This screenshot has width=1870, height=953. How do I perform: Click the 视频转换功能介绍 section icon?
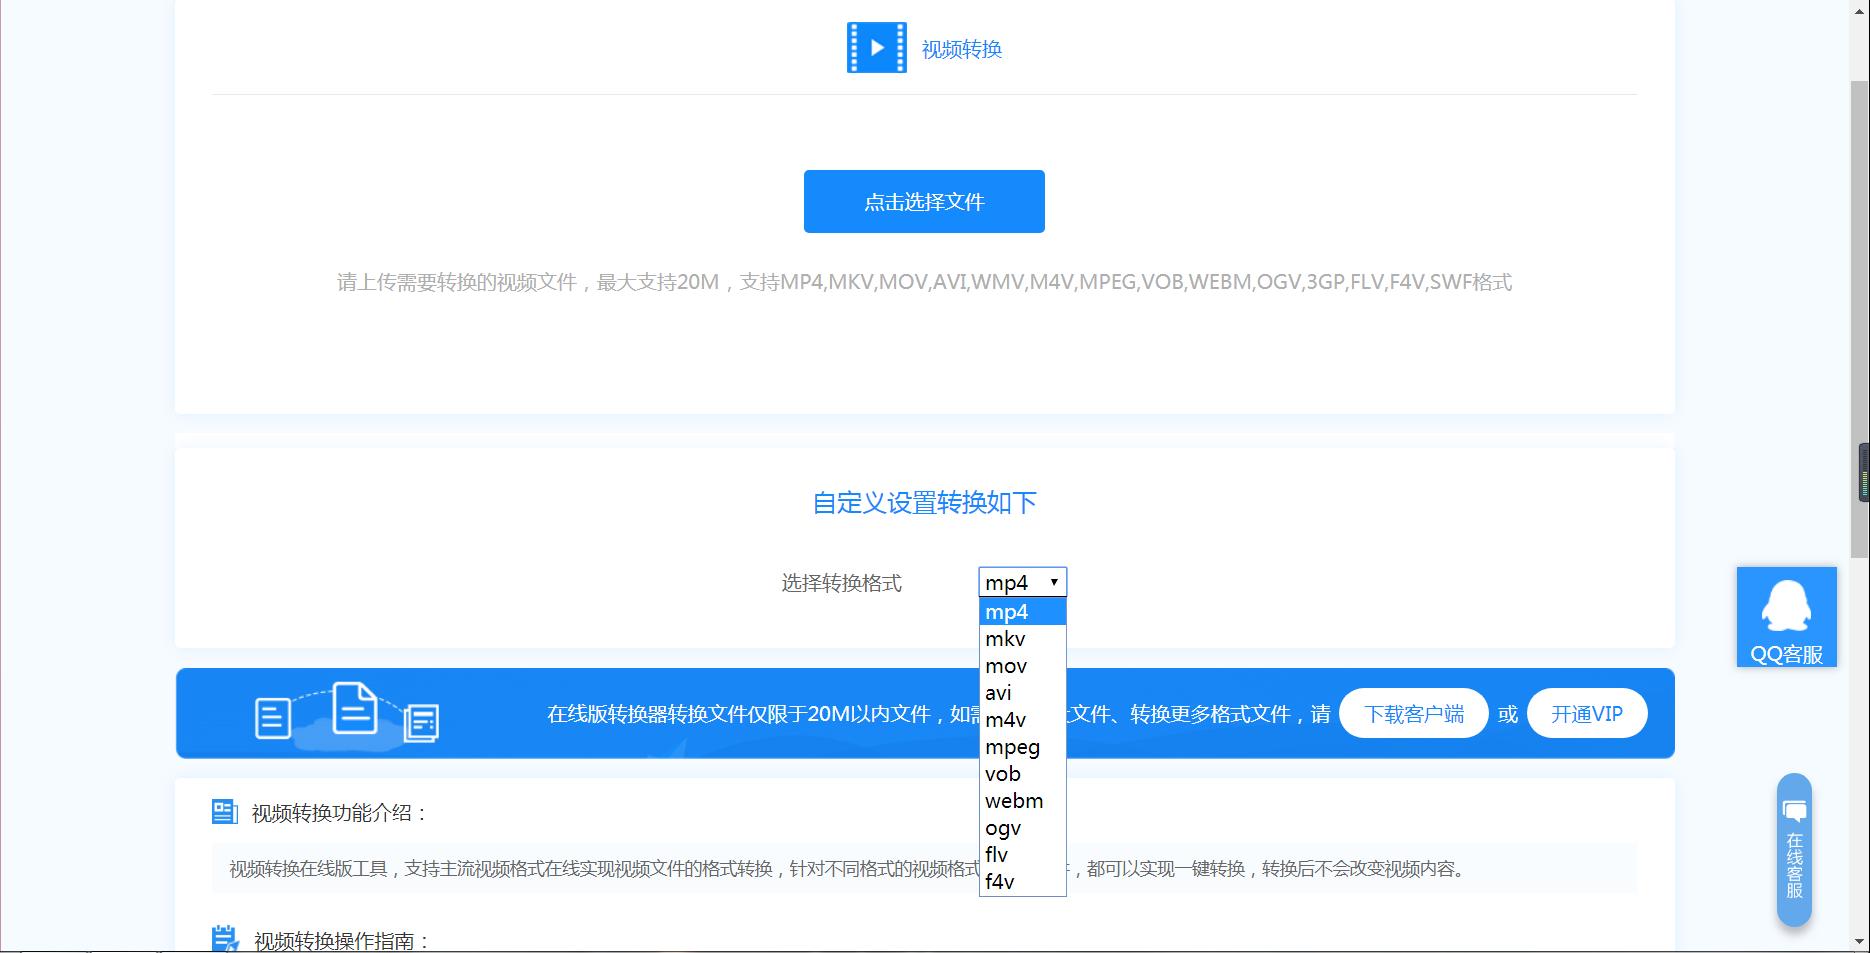[x=224, y=811]
